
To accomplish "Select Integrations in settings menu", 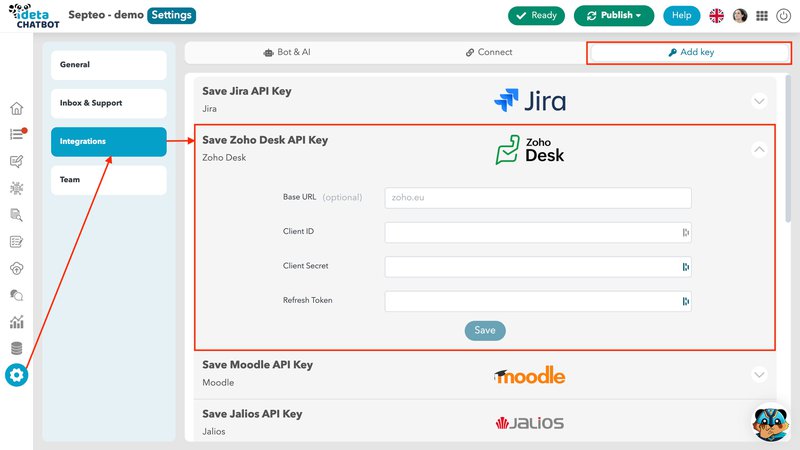I will pos(109,141).
